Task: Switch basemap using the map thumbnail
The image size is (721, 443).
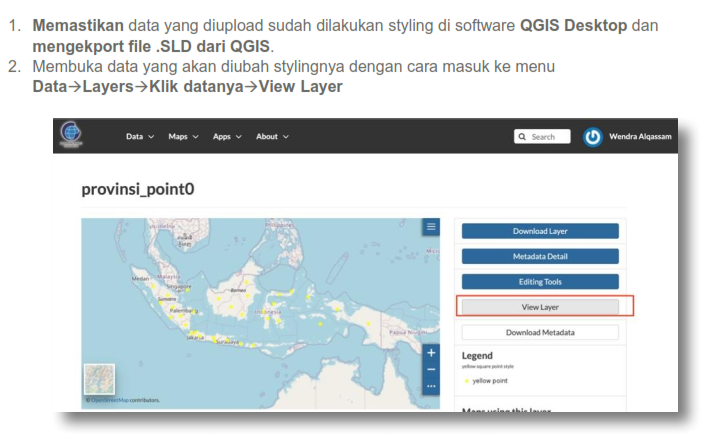Action: pyautogui.click(x=99, y=380)
